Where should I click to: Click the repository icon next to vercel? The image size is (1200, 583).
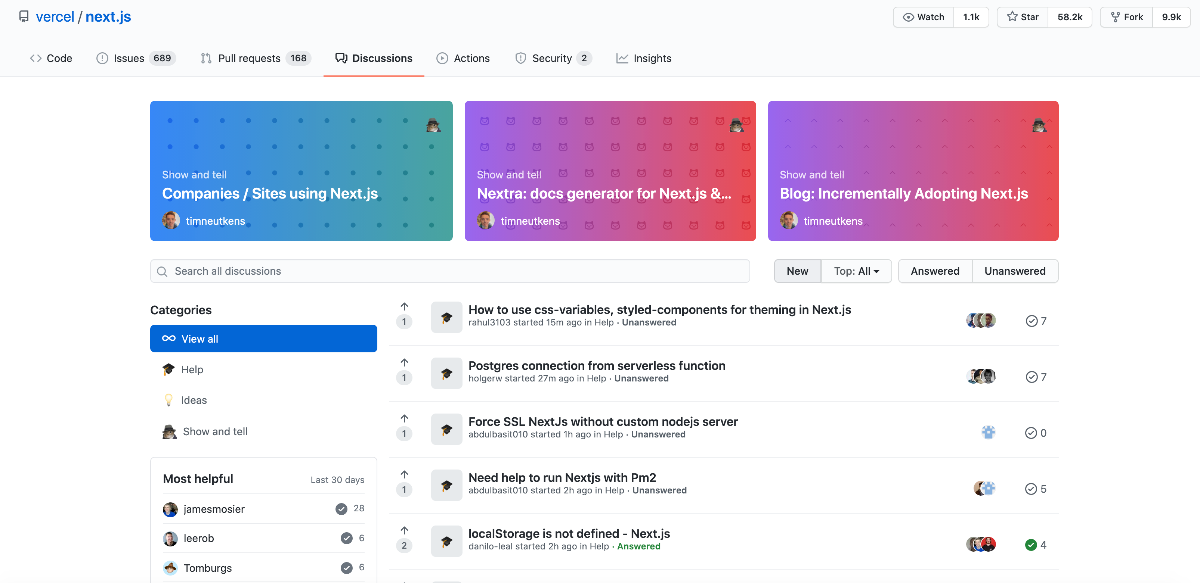tap(24, 17)
